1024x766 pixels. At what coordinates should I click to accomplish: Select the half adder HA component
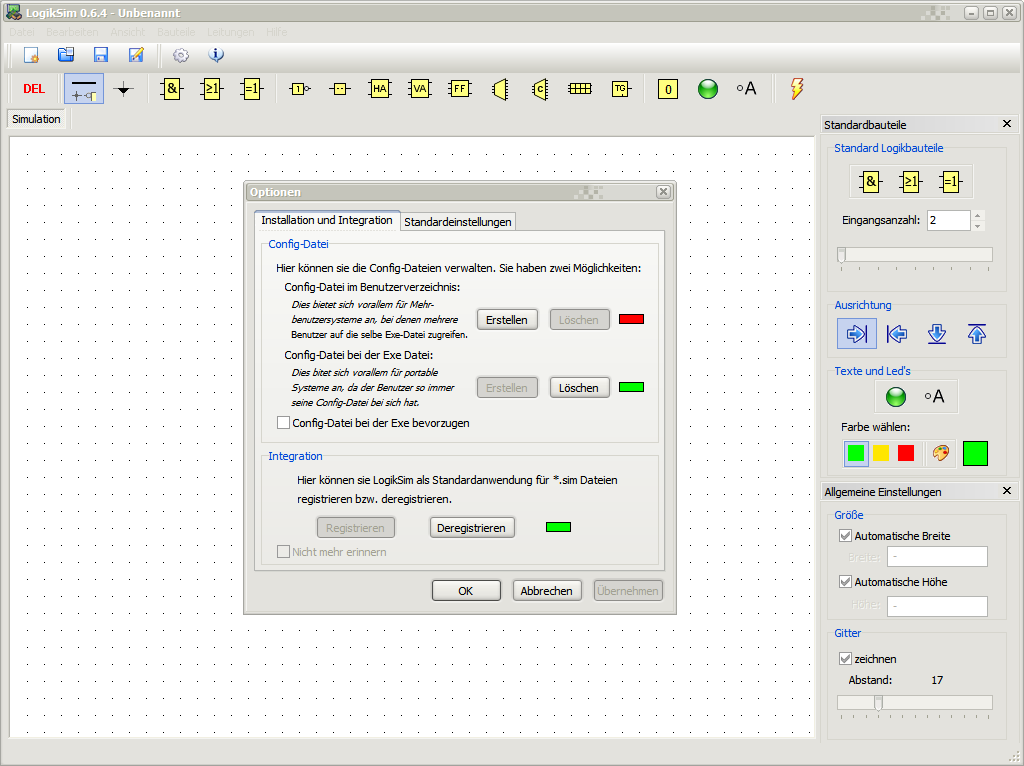tap(379, 89)
